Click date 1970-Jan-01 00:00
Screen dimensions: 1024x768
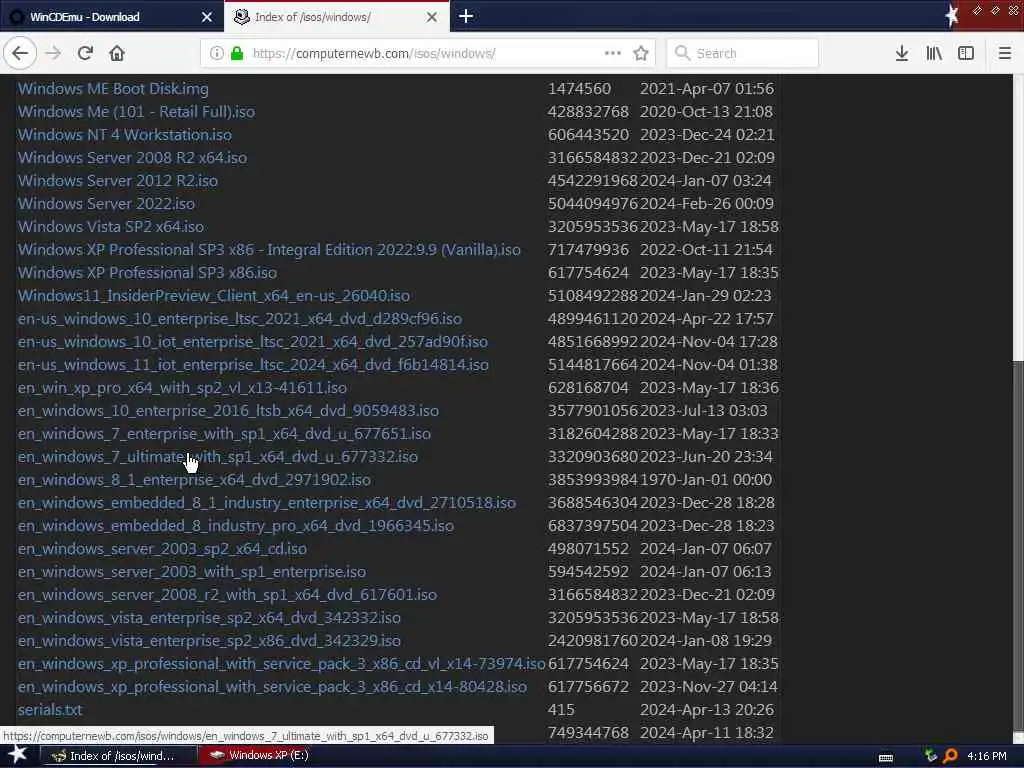706,480
